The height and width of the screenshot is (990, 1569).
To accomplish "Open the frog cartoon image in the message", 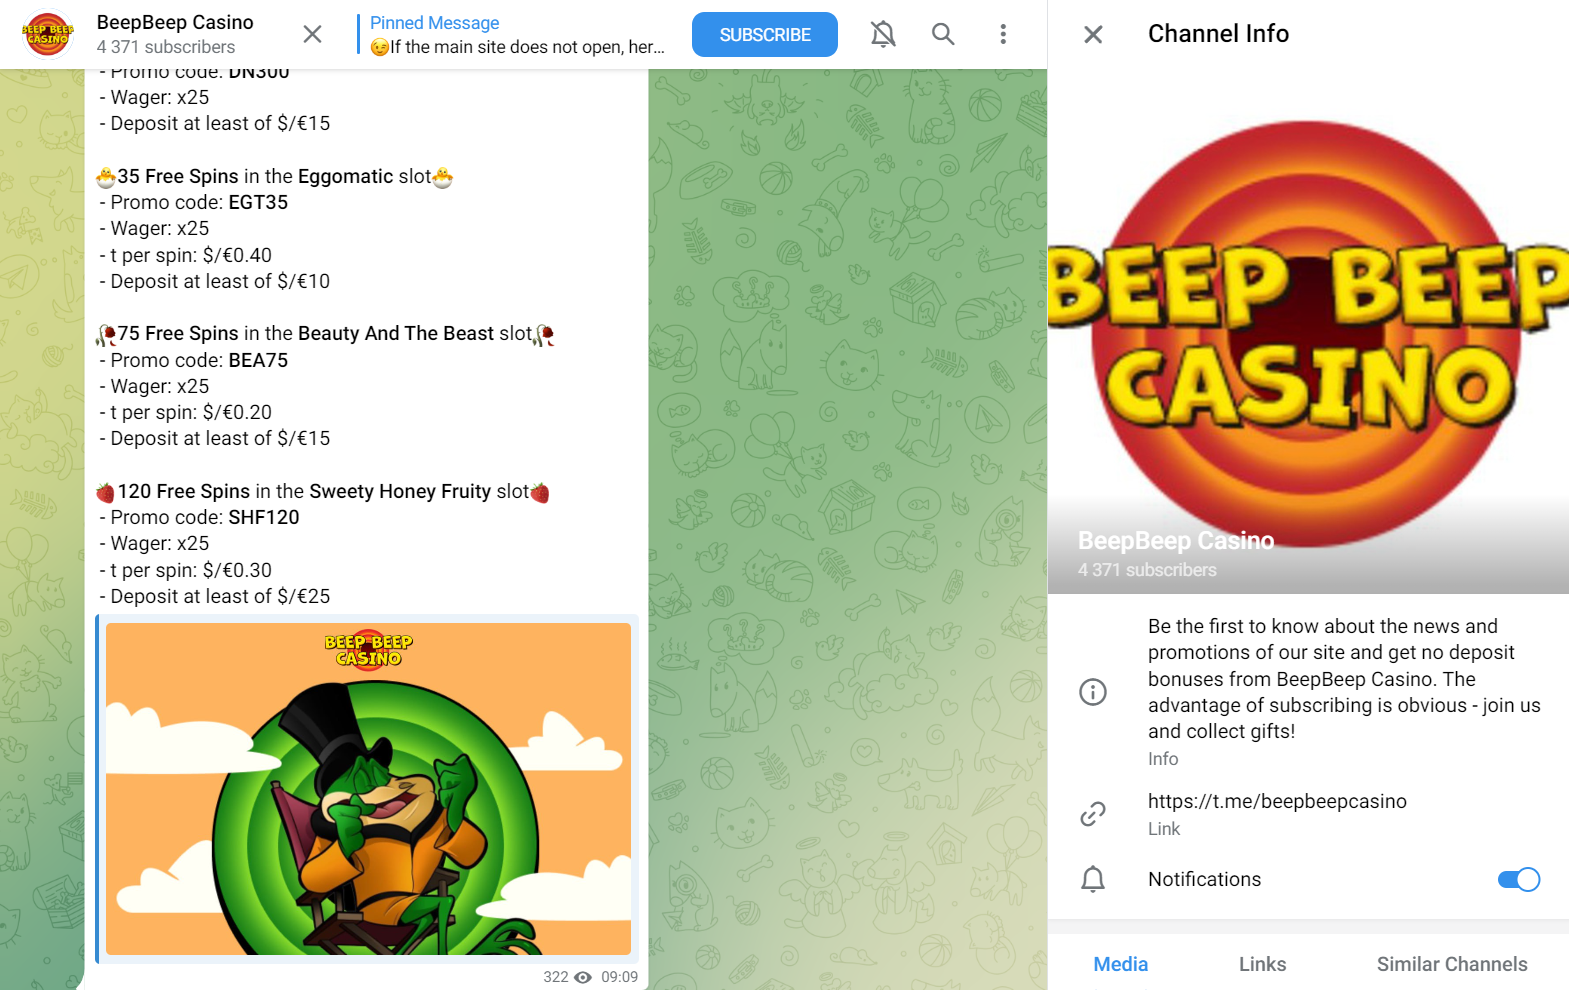I will pos(368,789).
